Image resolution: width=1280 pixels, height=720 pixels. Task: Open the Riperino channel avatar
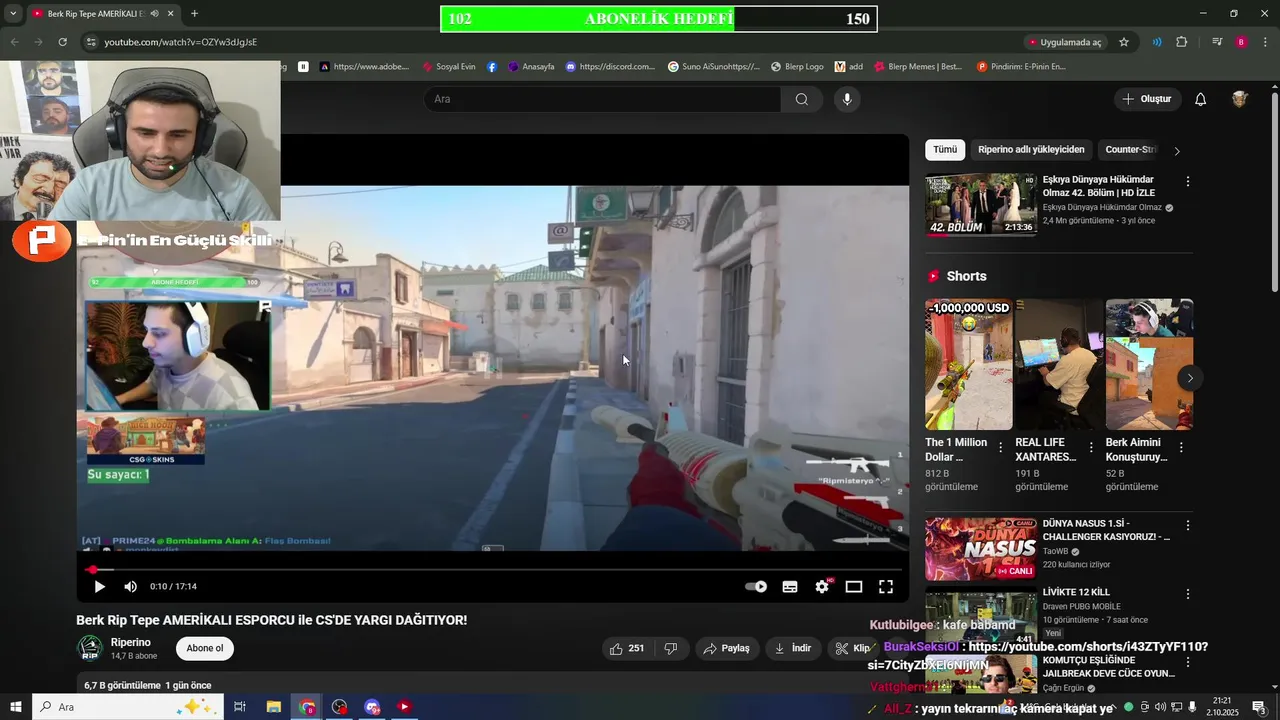[x=90, y=648]
